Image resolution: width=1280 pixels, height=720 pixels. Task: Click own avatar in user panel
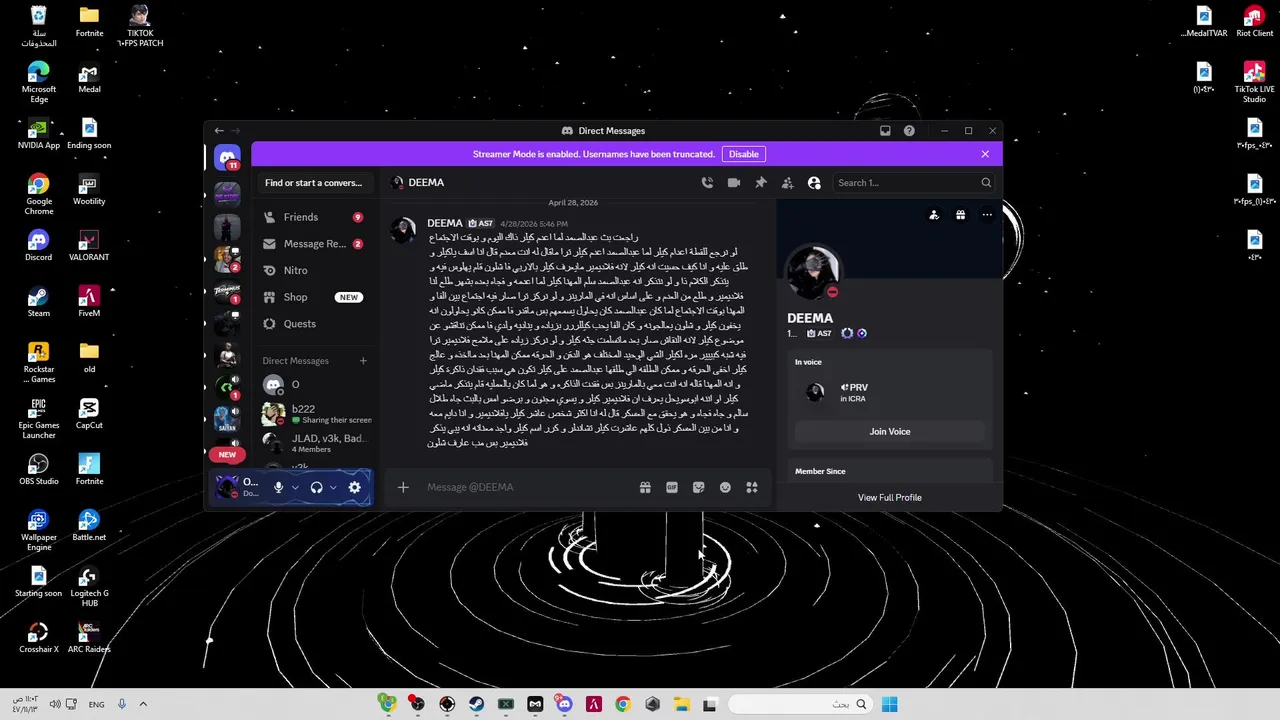pos(227,487)
